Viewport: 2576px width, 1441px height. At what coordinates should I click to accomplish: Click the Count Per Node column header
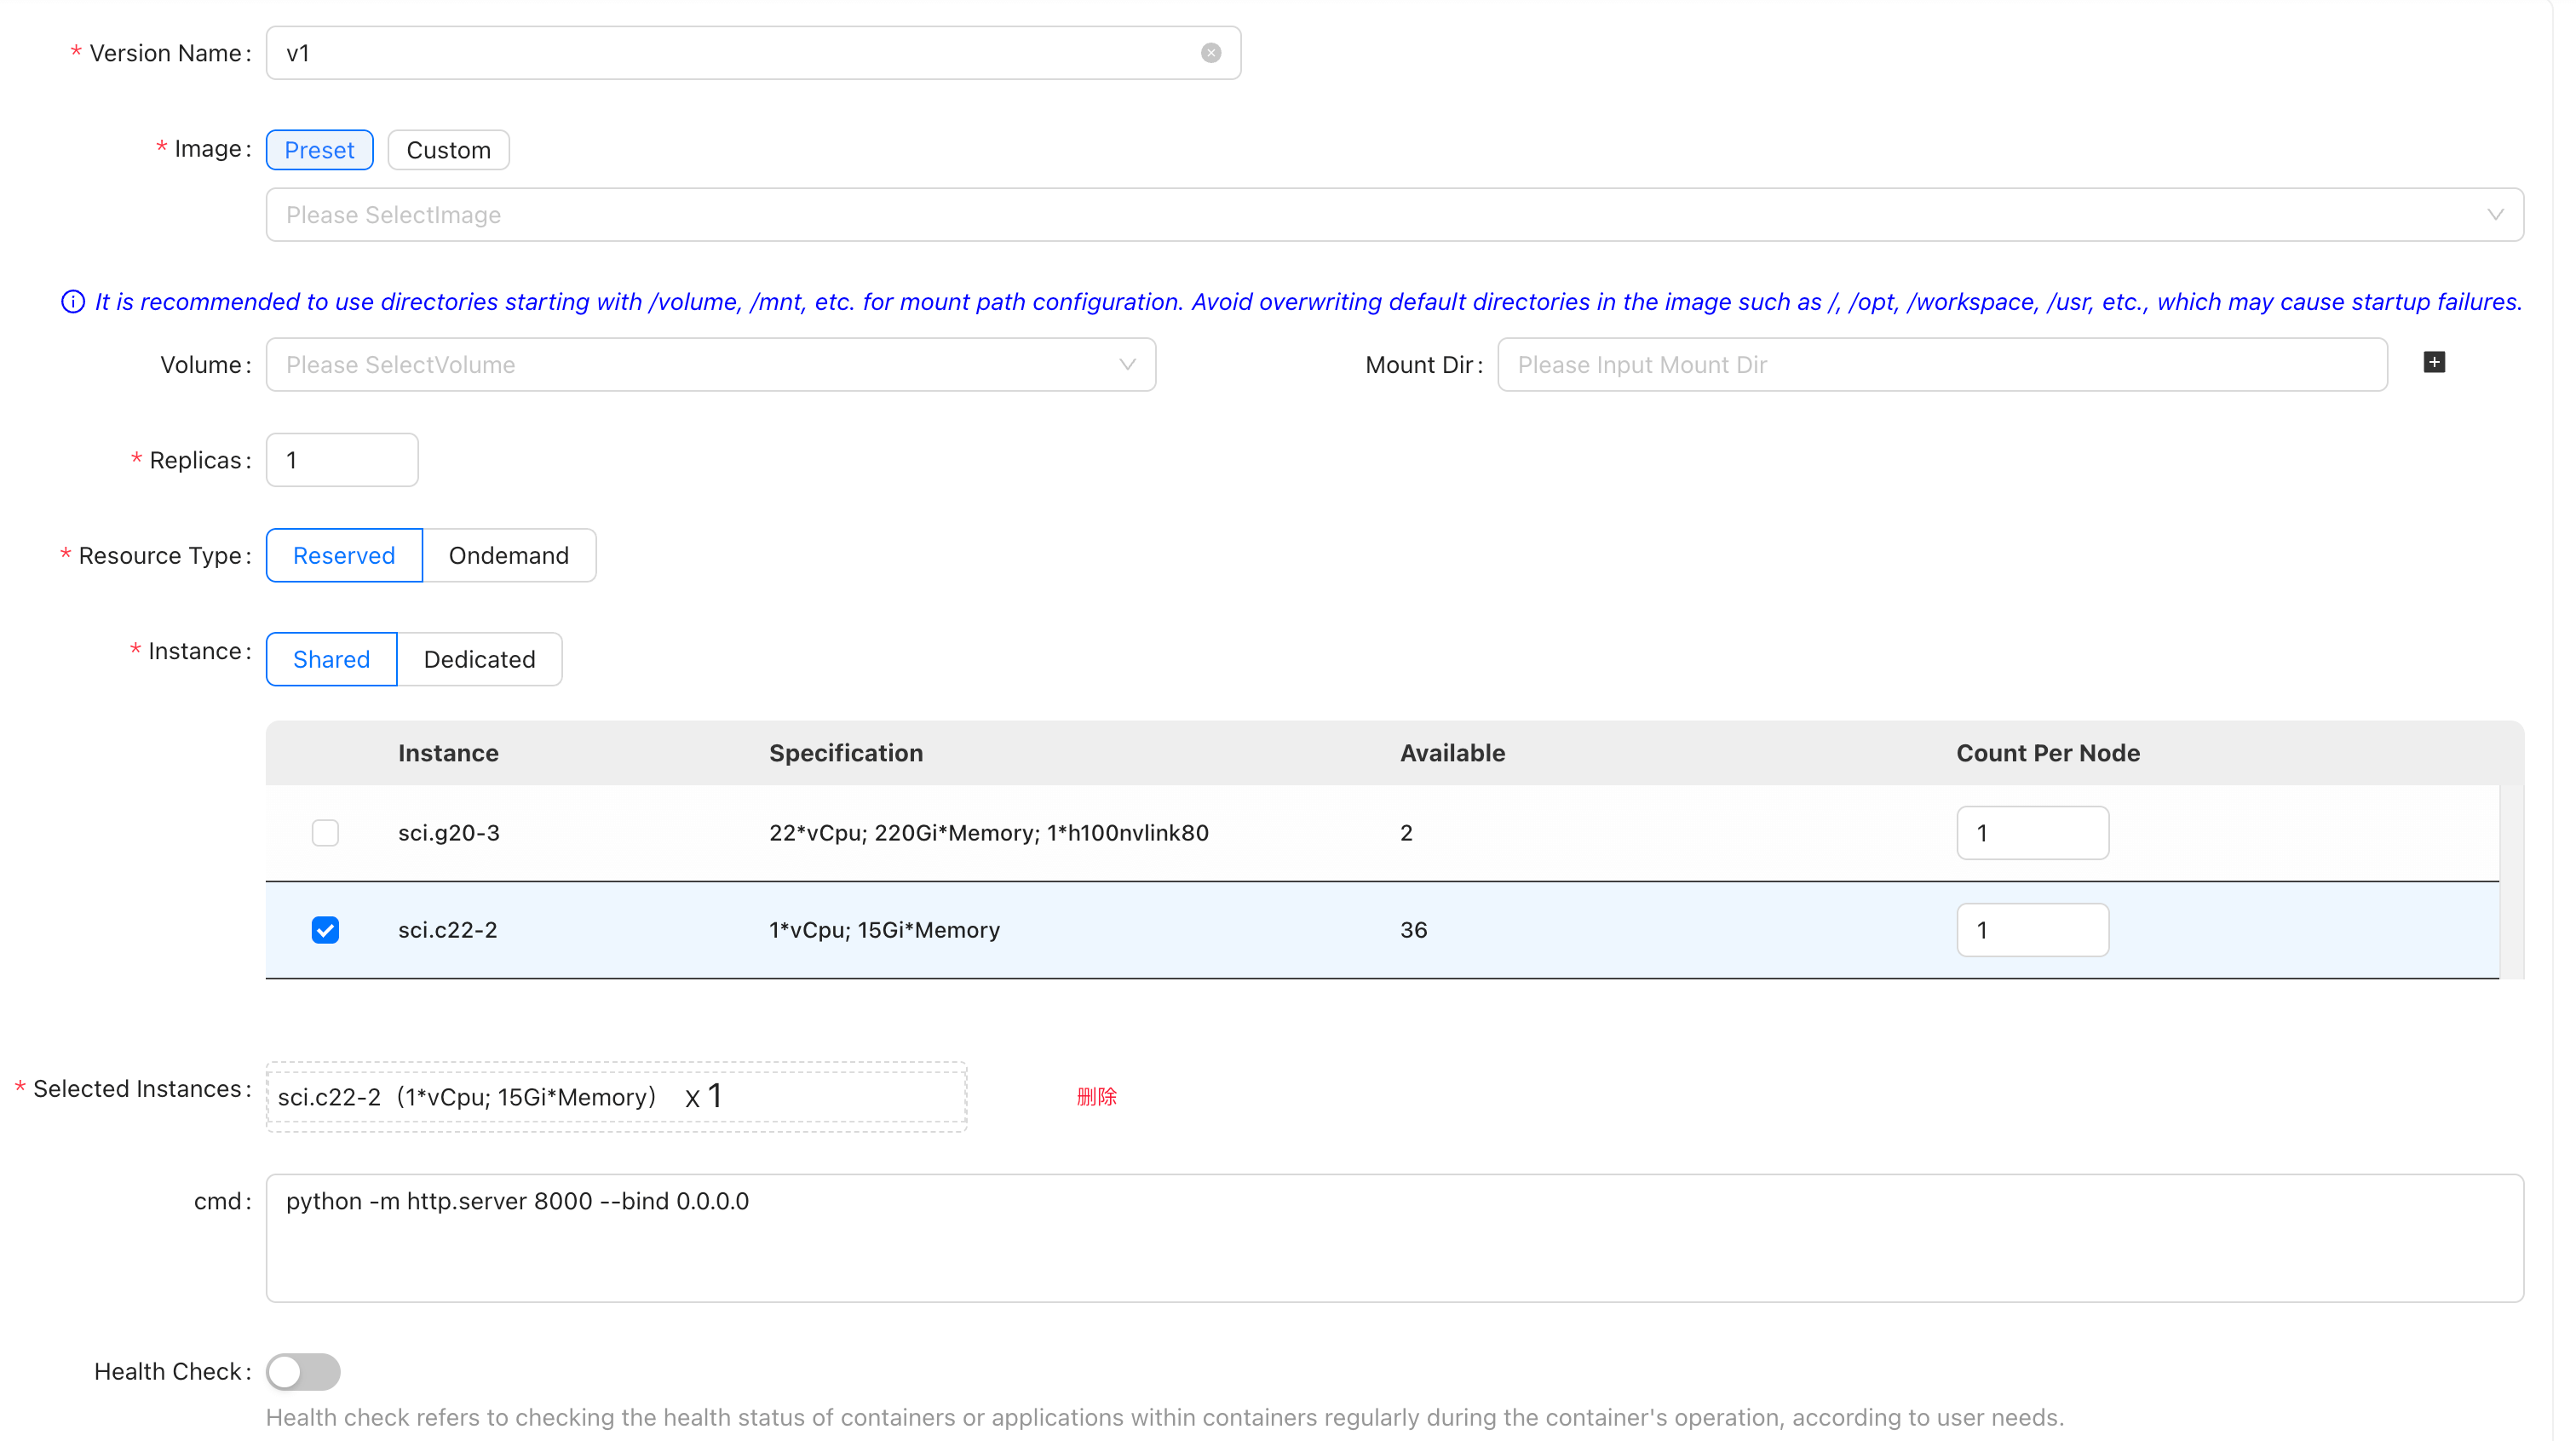point(2048,753)
